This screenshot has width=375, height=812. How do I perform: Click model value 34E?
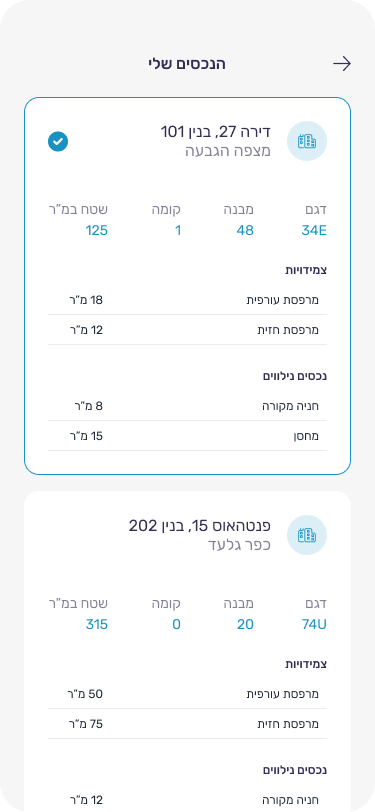tap(314, 230)
